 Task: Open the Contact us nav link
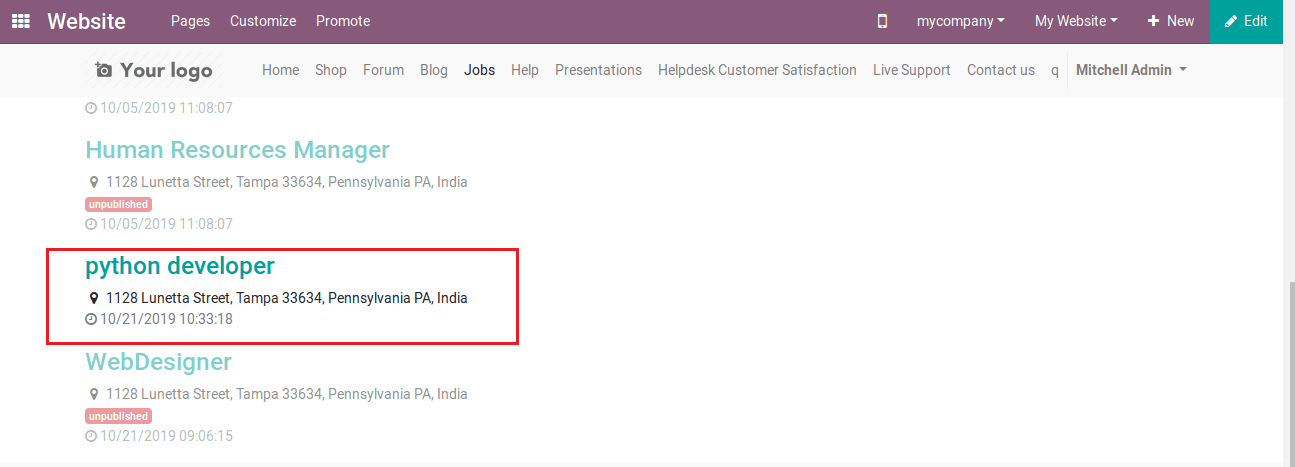pos(1001,70)
